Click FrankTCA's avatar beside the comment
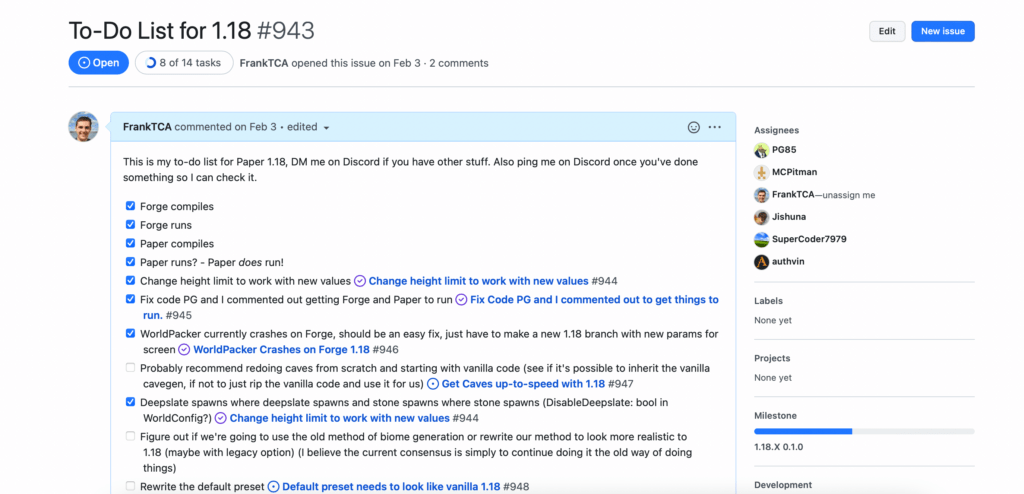 click(x=84, y=127)
